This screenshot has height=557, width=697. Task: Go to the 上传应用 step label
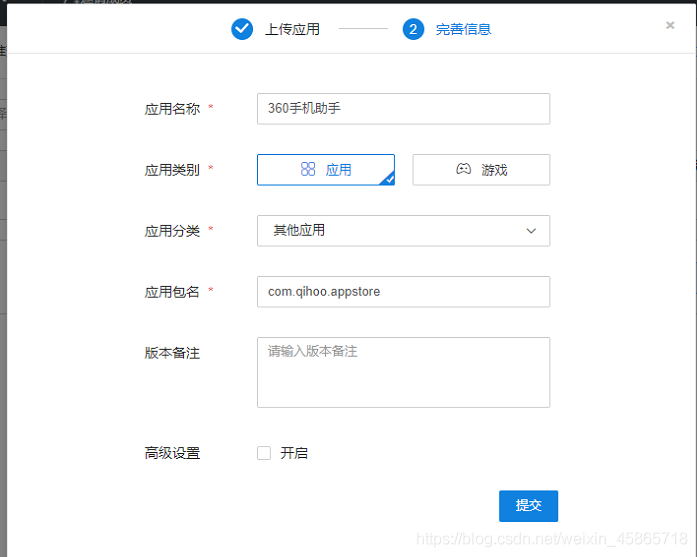292,29
